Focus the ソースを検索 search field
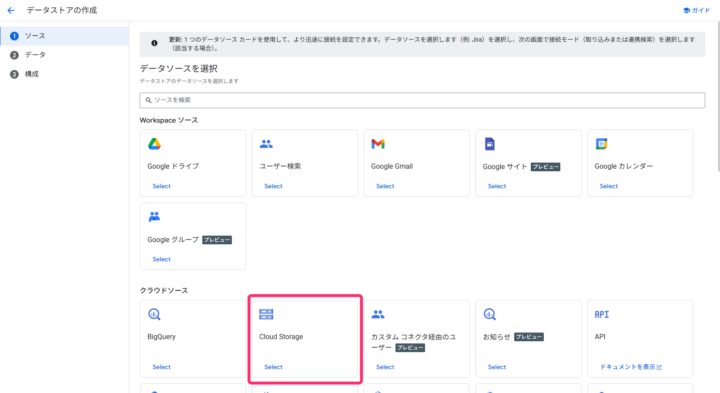The height and width of the screenshot is (393, 720). [x=422, y=100]
